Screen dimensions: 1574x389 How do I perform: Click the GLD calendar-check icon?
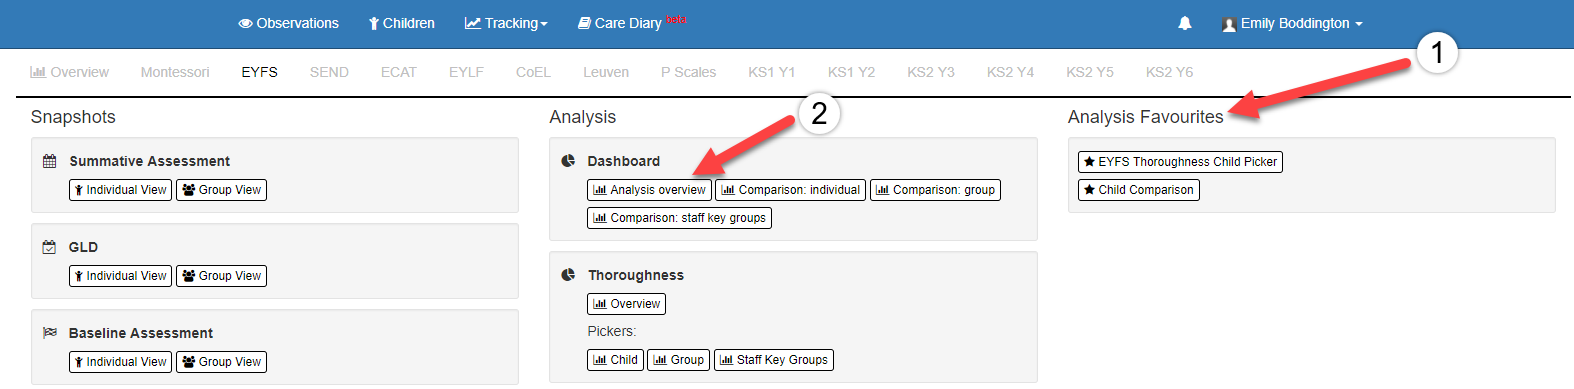[x=50, y=247]
